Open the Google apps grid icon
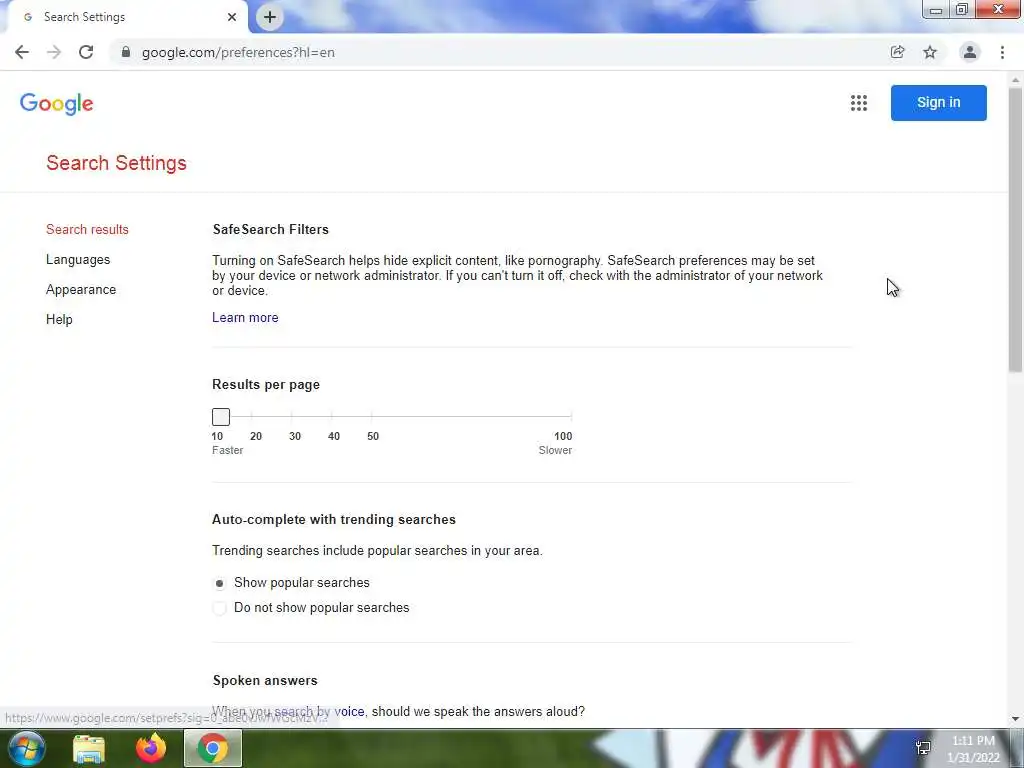 tap(859, 103)
